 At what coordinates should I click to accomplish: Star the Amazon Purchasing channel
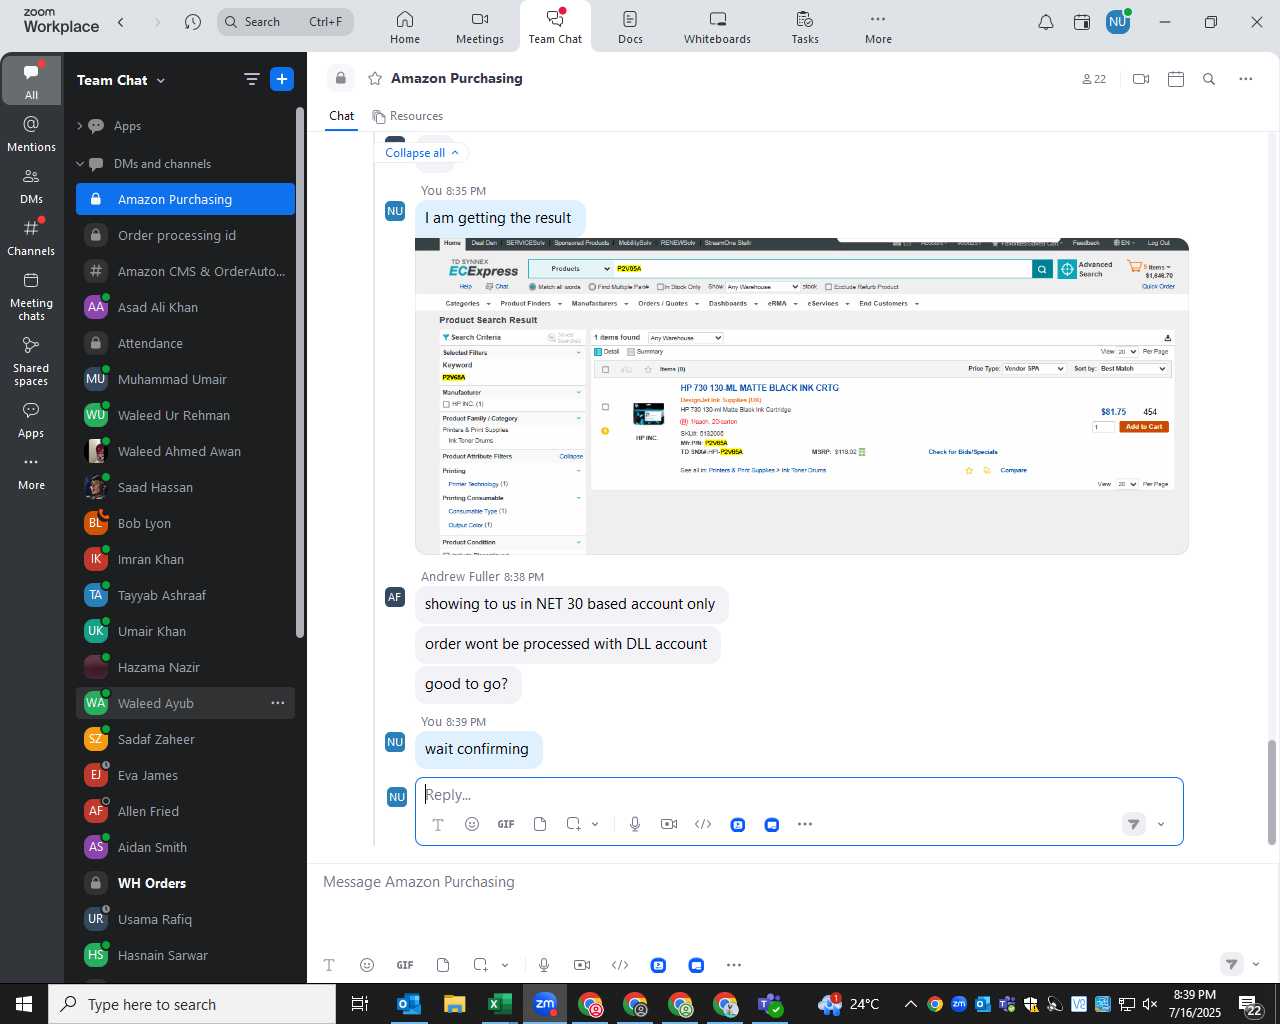click(375, 78)
